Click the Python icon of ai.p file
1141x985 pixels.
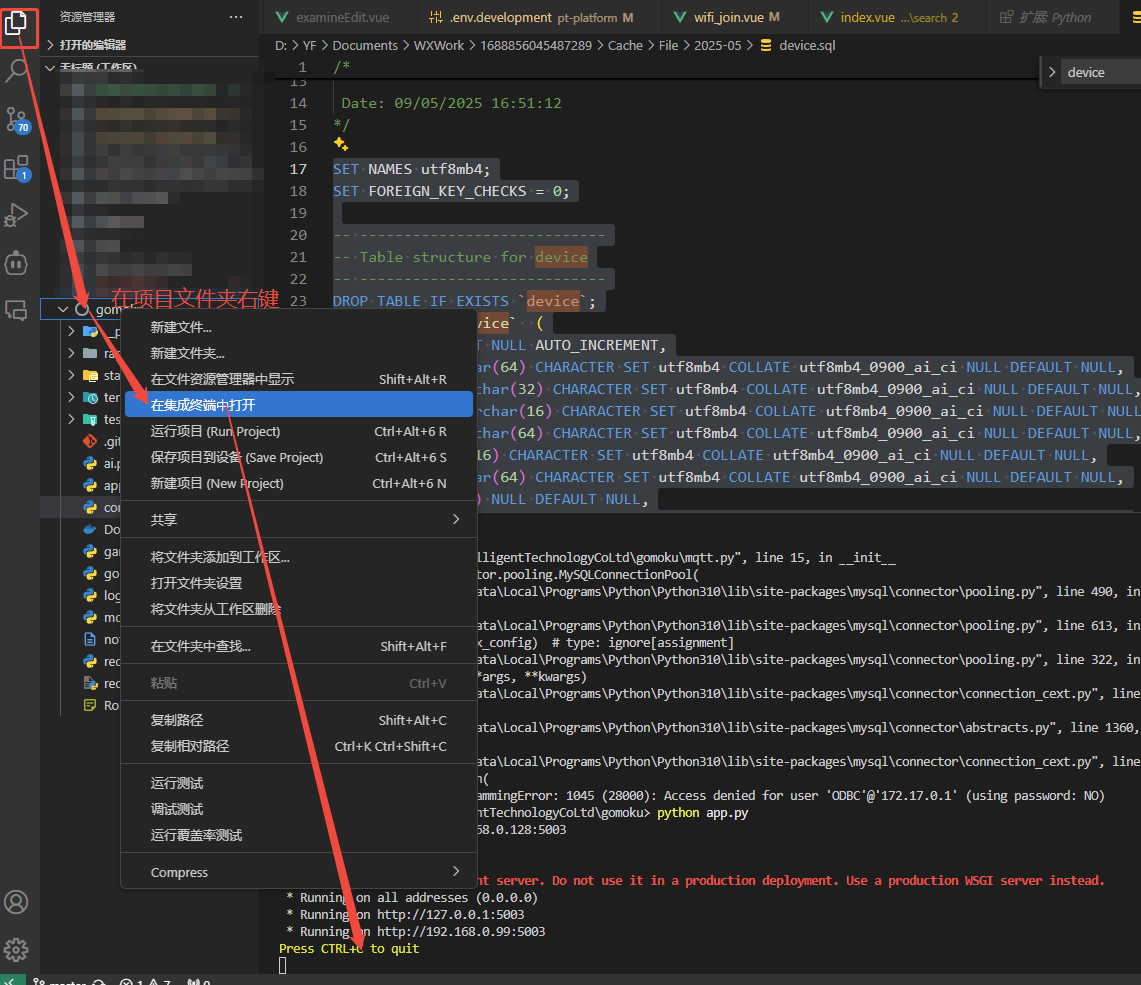click(90, 463)
